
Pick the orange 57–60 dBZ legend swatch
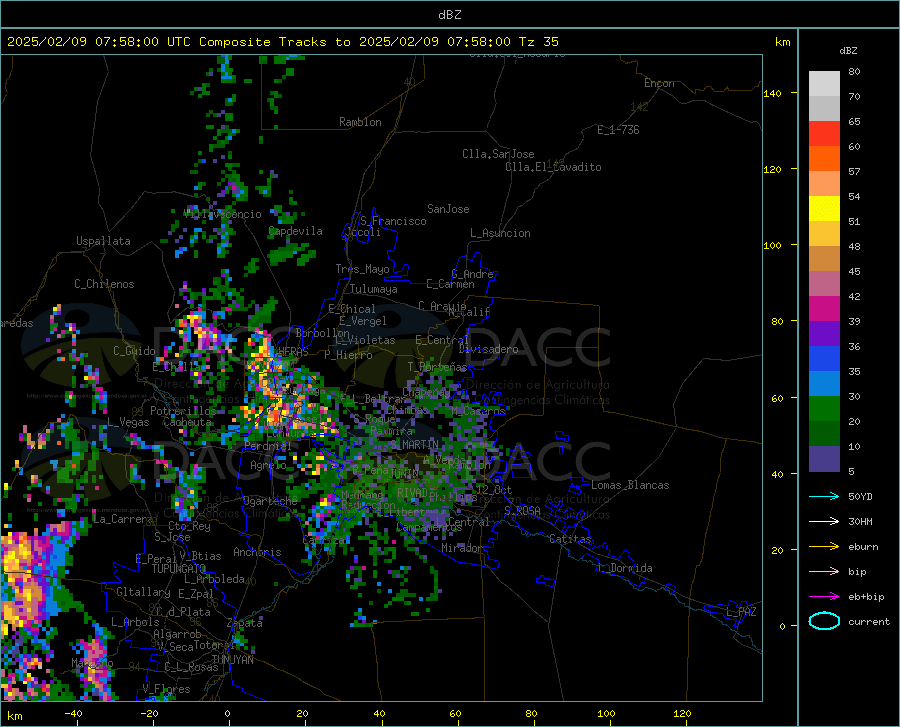[824, 159]
